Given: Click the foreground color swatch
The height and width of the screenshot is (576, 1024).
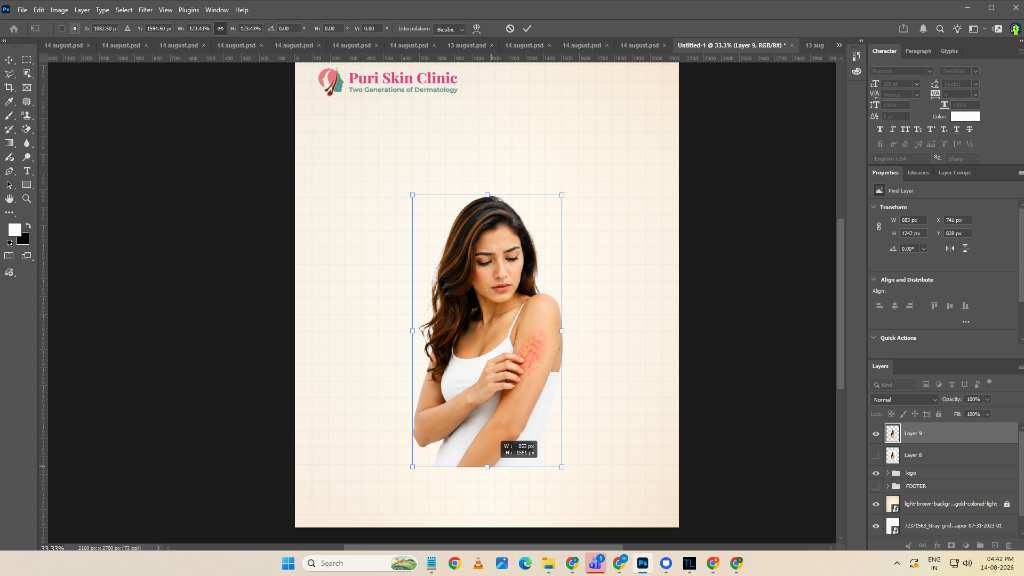Looking at the screenshot, I should [14, 230].
